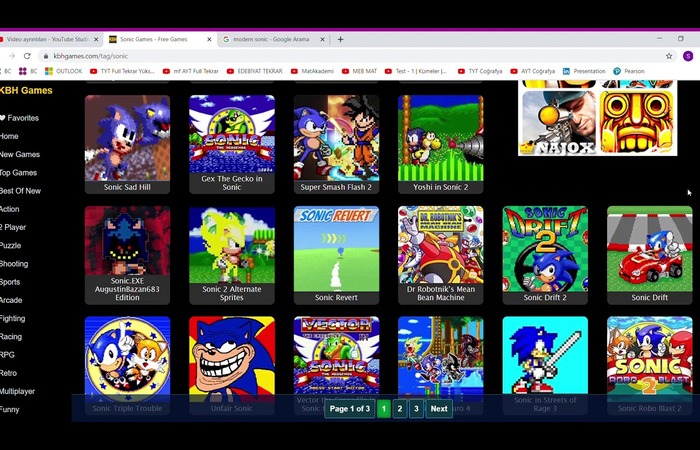Open the Arcade category
700x450 pixels.
(x=11, y=300)
